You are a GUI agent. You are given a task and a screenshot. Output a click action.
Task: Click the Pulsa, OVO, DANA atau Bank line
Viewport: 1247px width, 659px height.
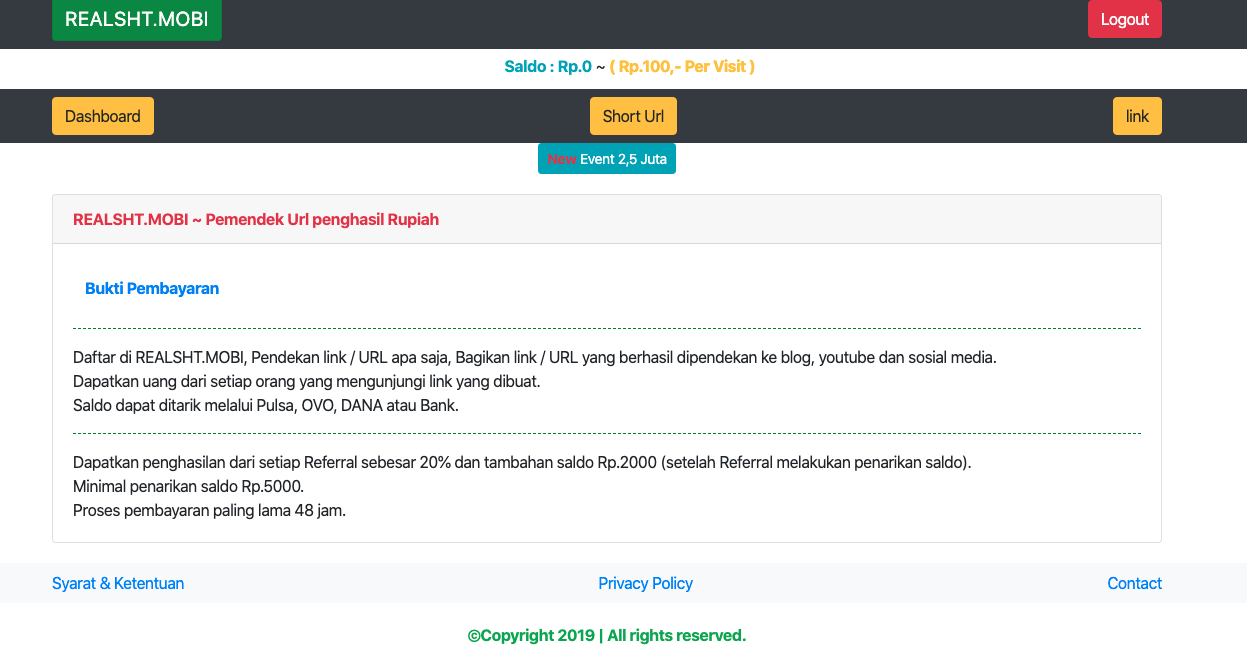tap(265, 405)
